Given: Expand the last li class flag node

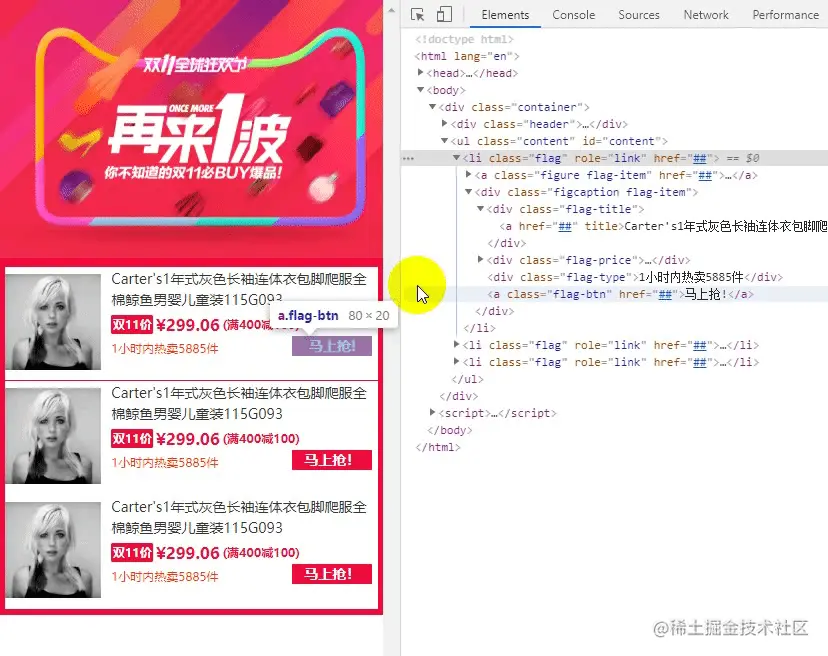Looking at the screenshot, I should 456,361.
